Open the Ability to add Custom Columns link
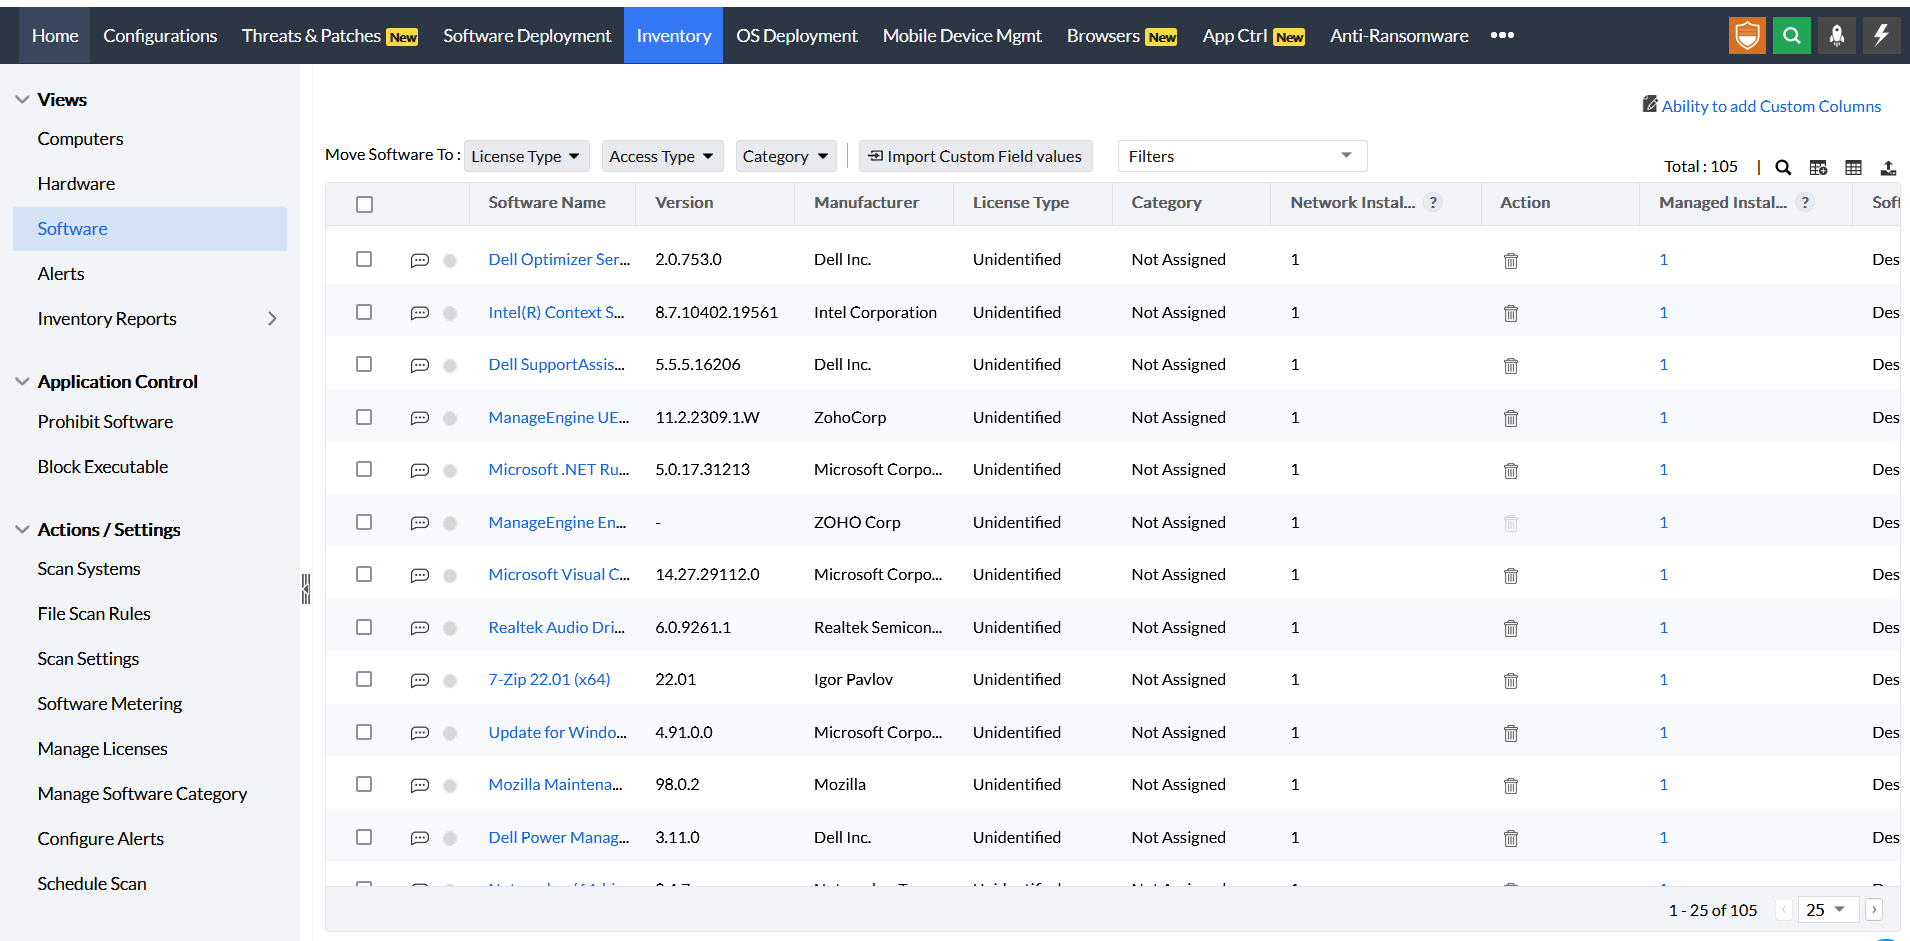 [x=1770, y=106]
